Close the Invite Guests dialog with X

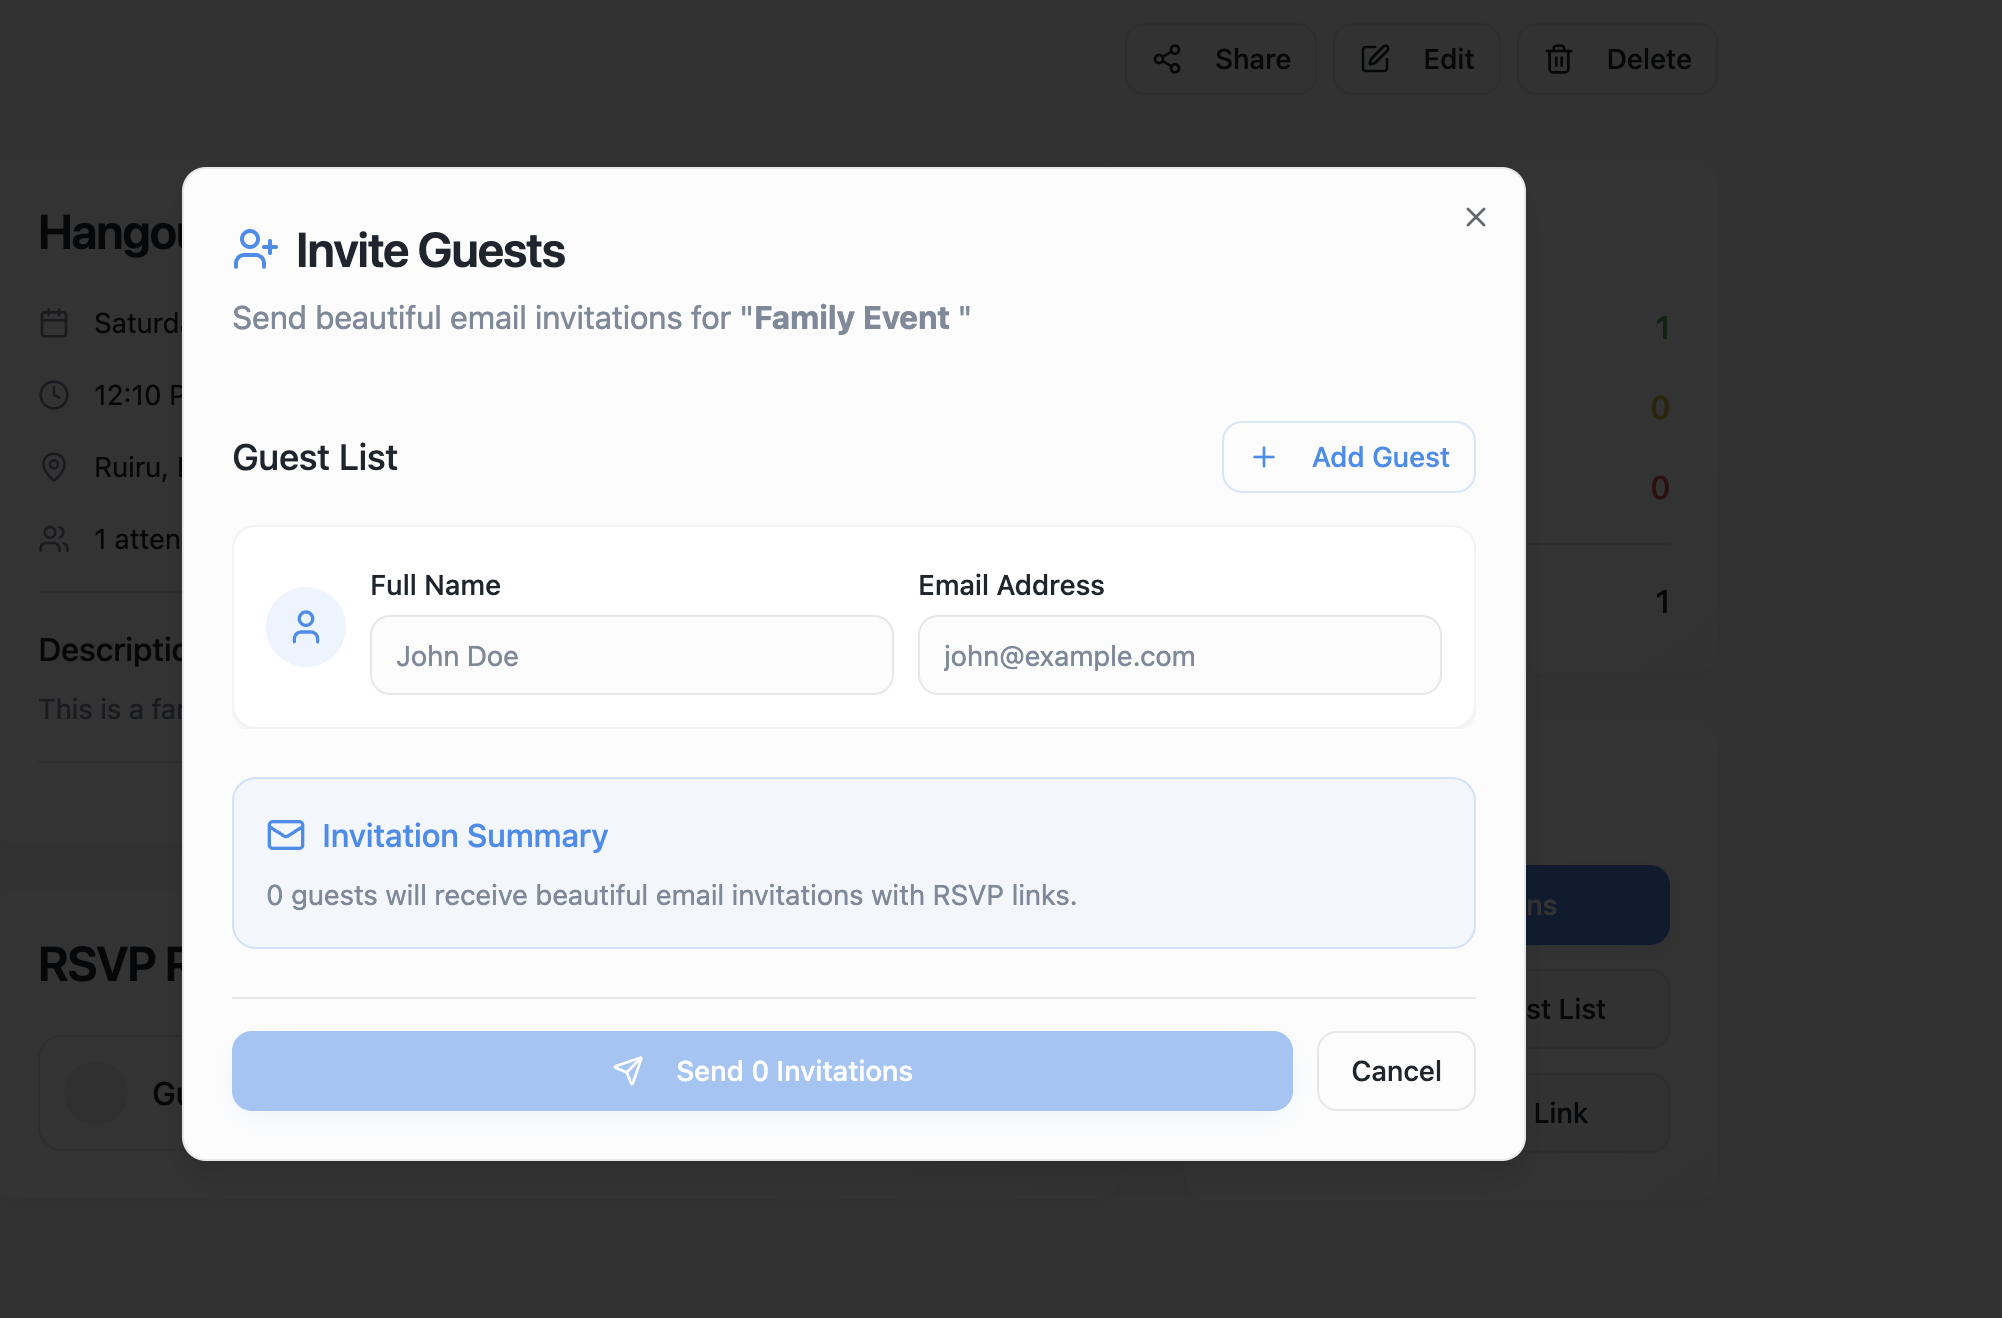point(1475,217)
